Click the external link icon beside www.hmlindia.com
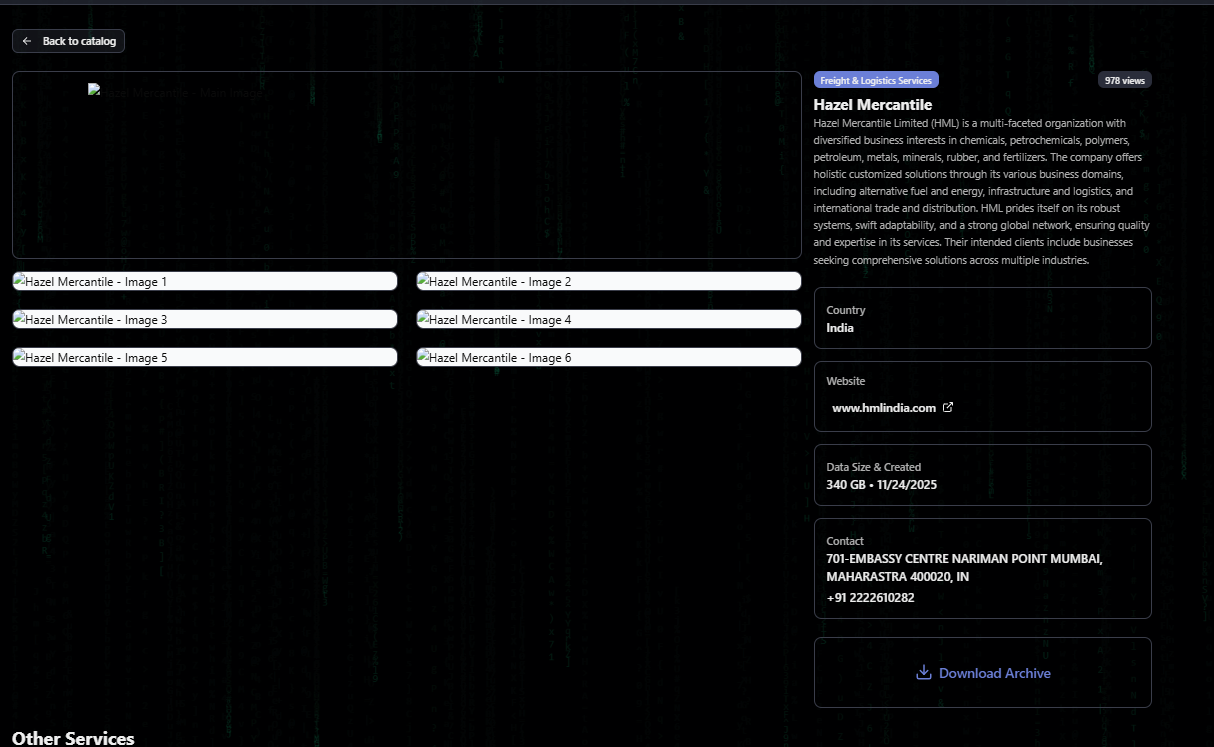The height and width of the screenshot is (747, 1214). 948,407
